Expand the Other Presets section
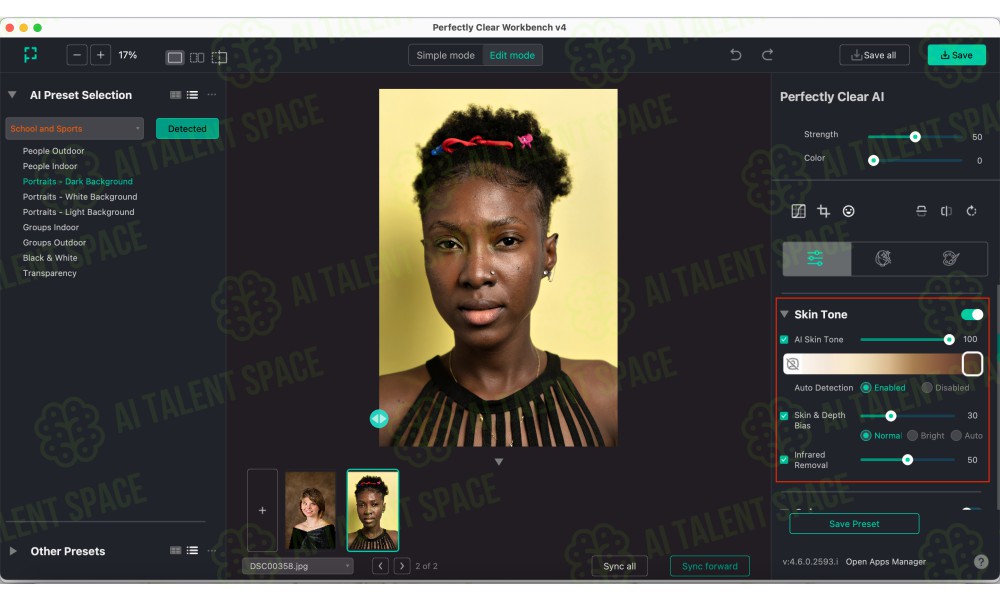1000x600 pixels. click(13, 550)
